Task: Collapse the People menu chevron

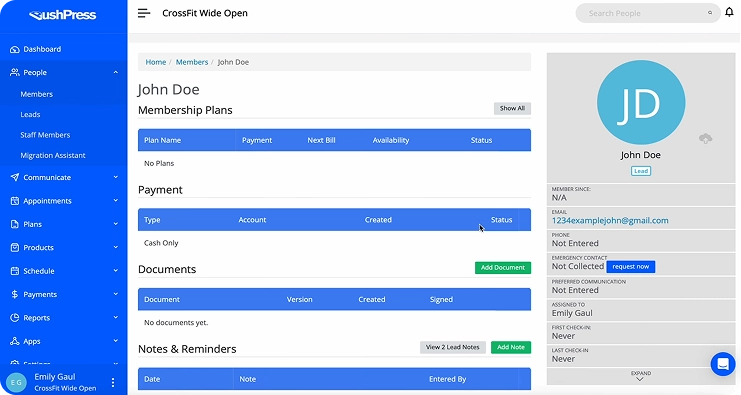Action: click(x=116, y=72)
